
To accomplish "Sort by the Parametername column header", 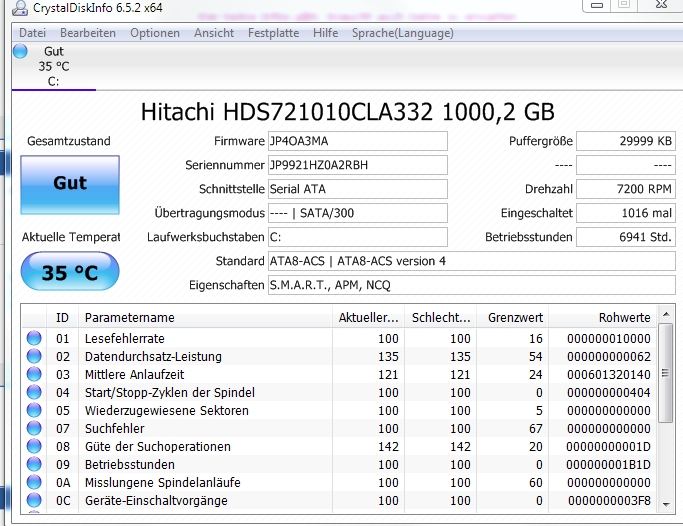I will (x=206, y=317).
